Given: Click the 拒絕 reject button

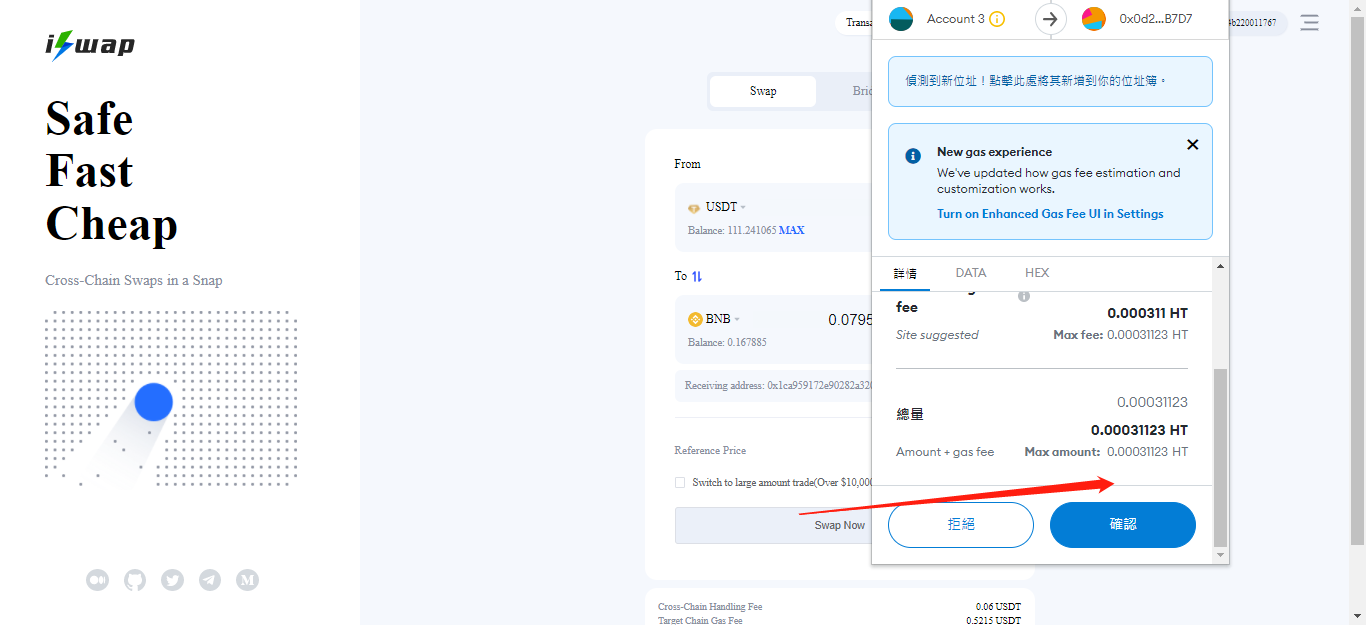Looking at the screenshot, I should click(x=961, y=524).
